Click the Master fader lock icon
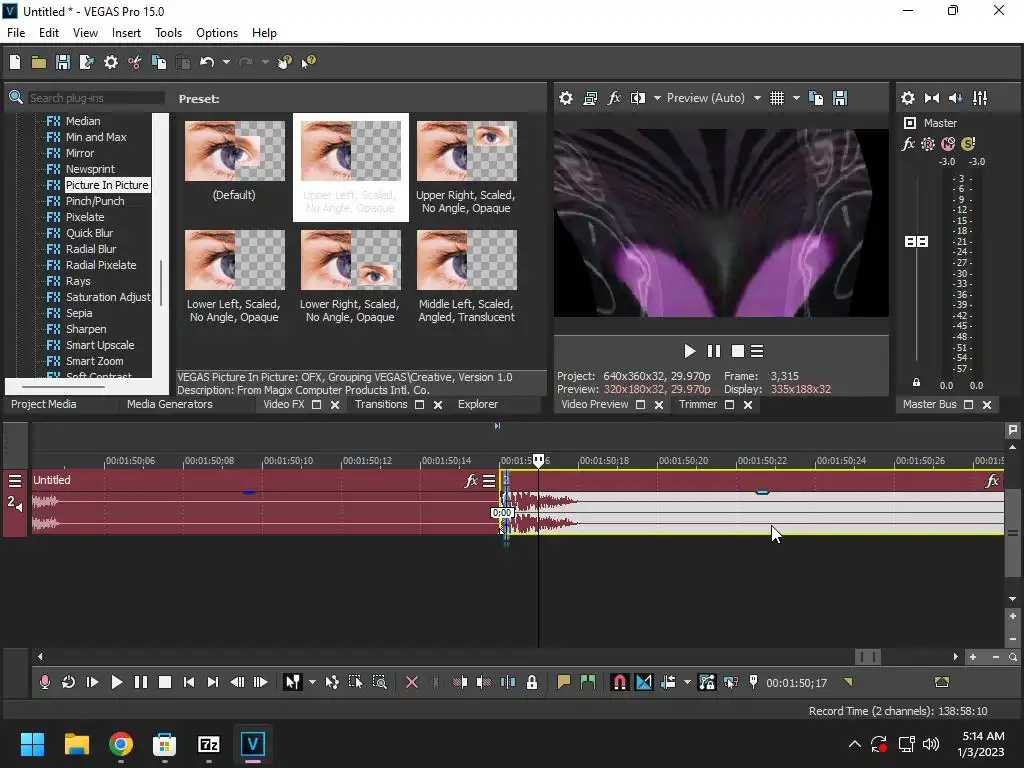Image resolution: width=1024 pixels, height=768 pixels. click(x=916, y=383)
